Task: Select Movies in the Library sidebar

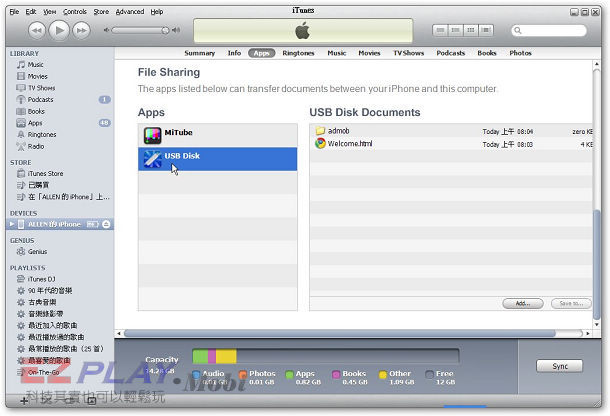Action: (x=37, y=76)
